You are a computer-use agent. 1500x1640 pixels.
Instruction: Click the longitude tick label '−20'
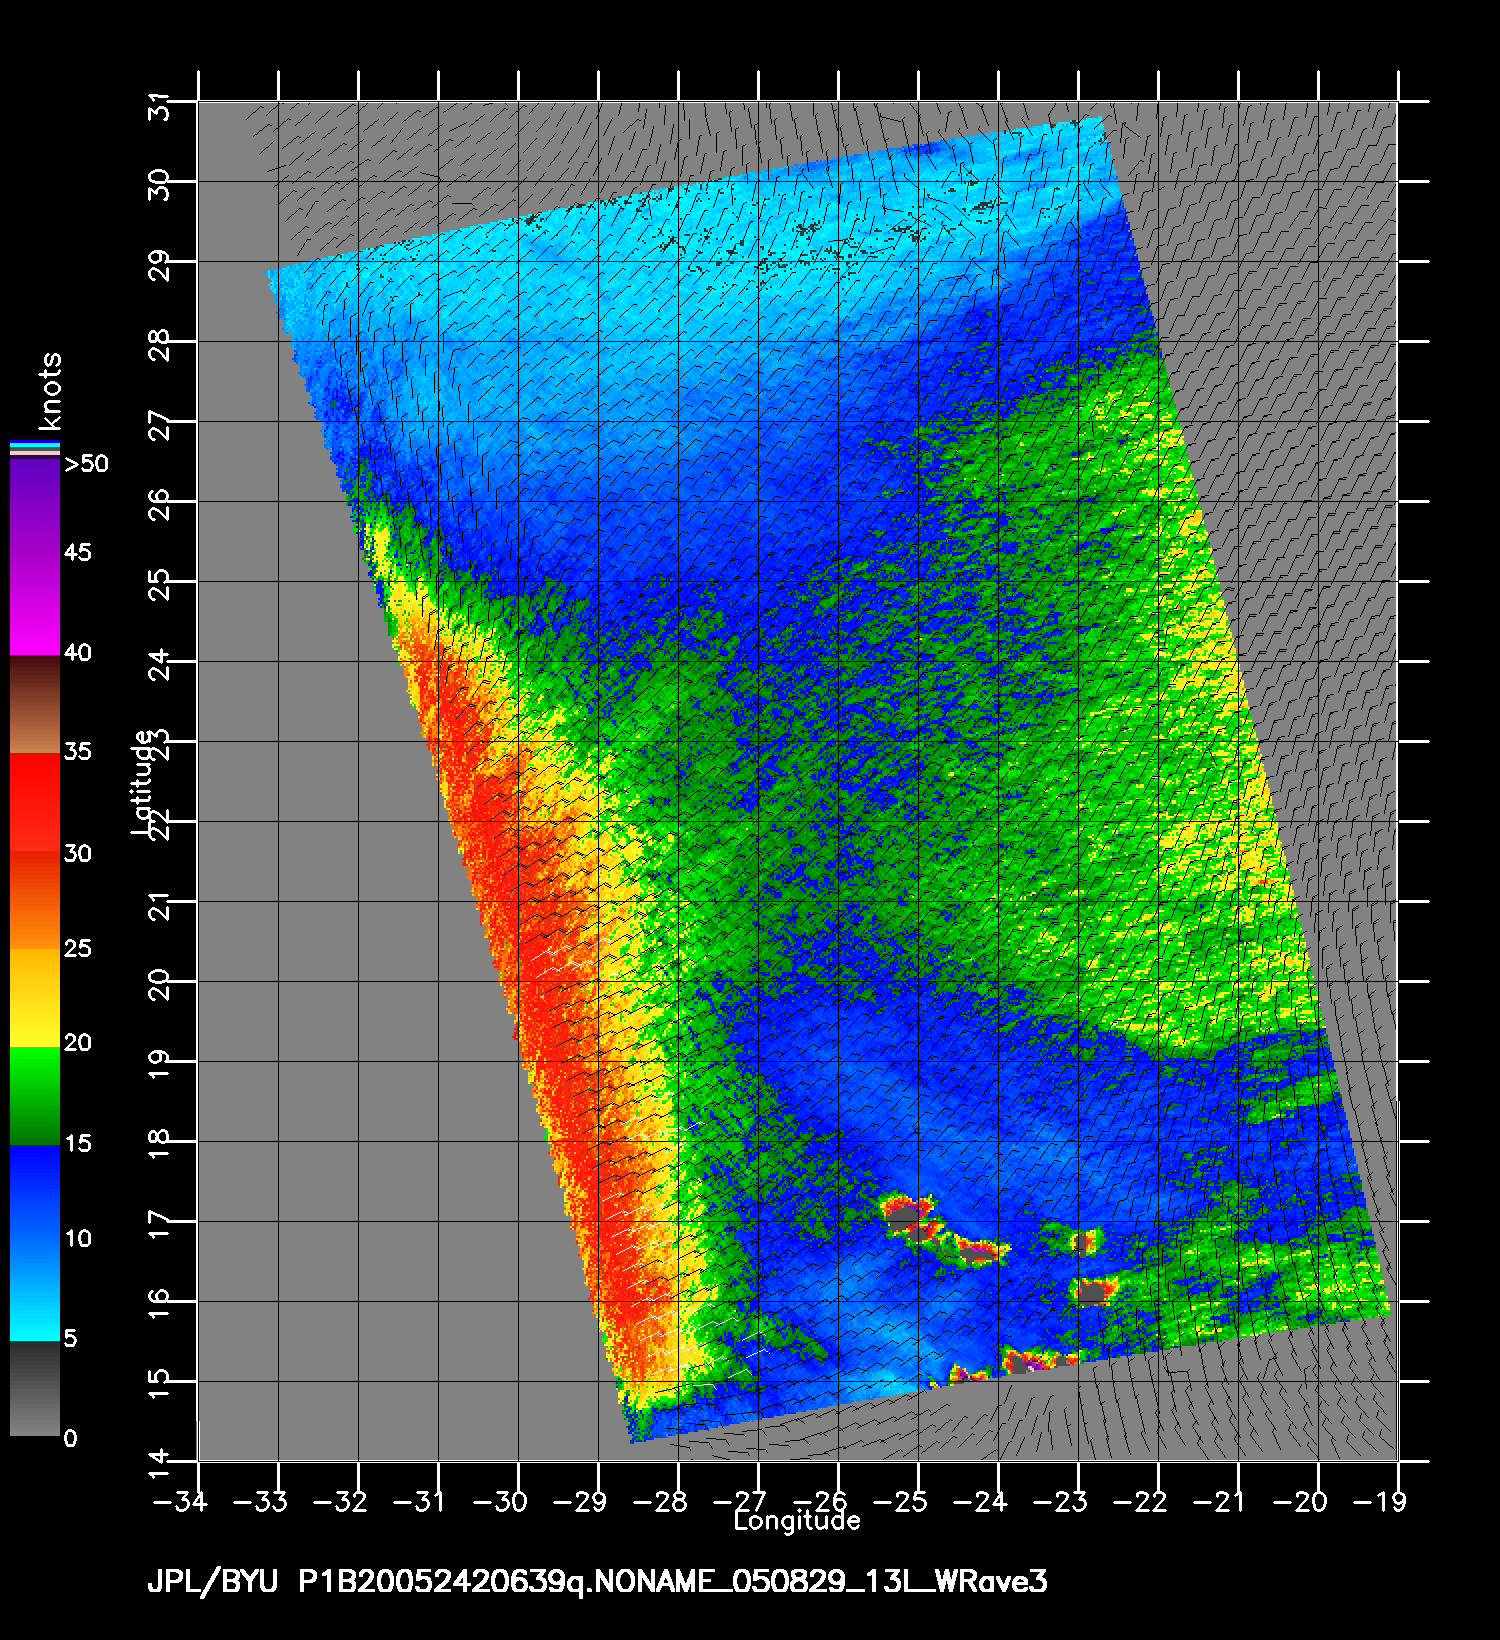click(x=1300, y=1502)
